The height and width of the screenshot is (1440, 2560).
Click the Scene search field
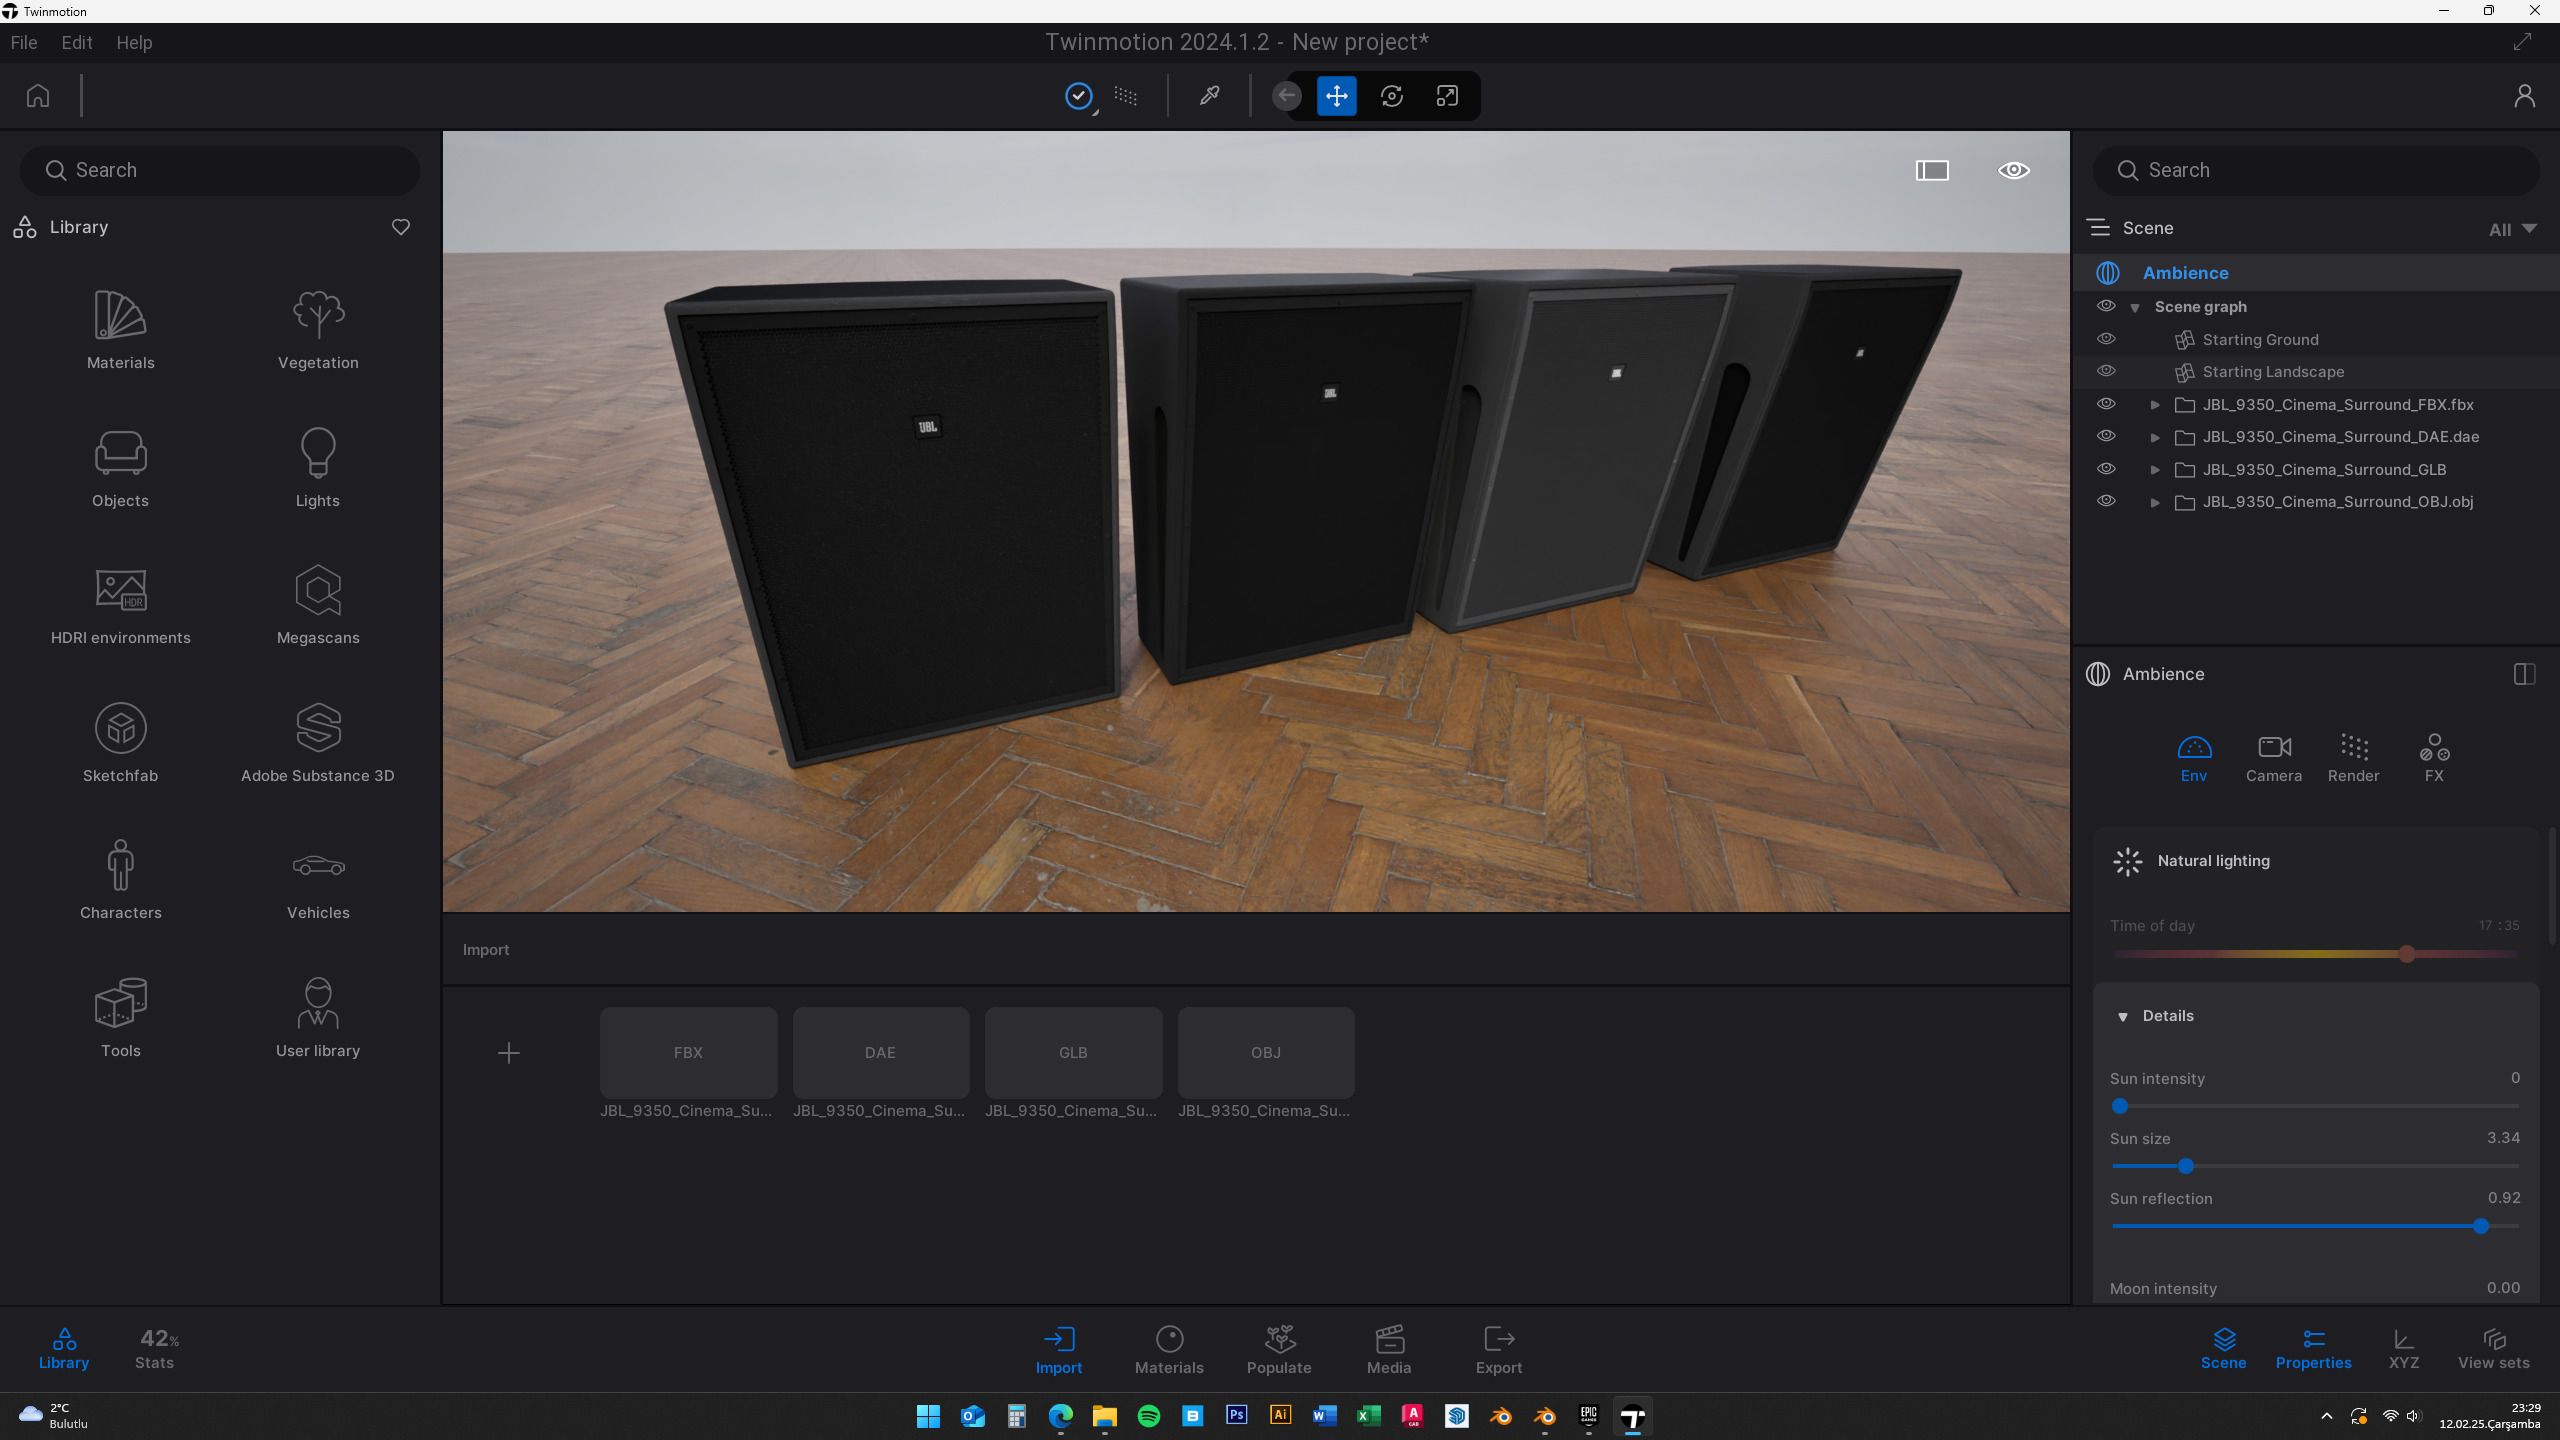2316,170
